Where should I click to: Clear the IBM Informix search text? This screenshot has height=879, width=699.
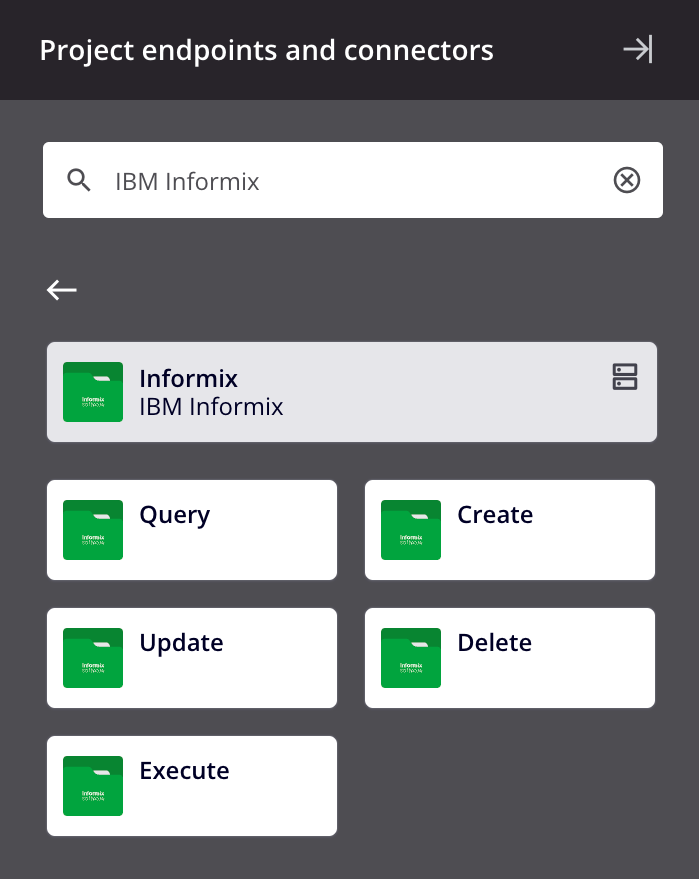(627, 180)
